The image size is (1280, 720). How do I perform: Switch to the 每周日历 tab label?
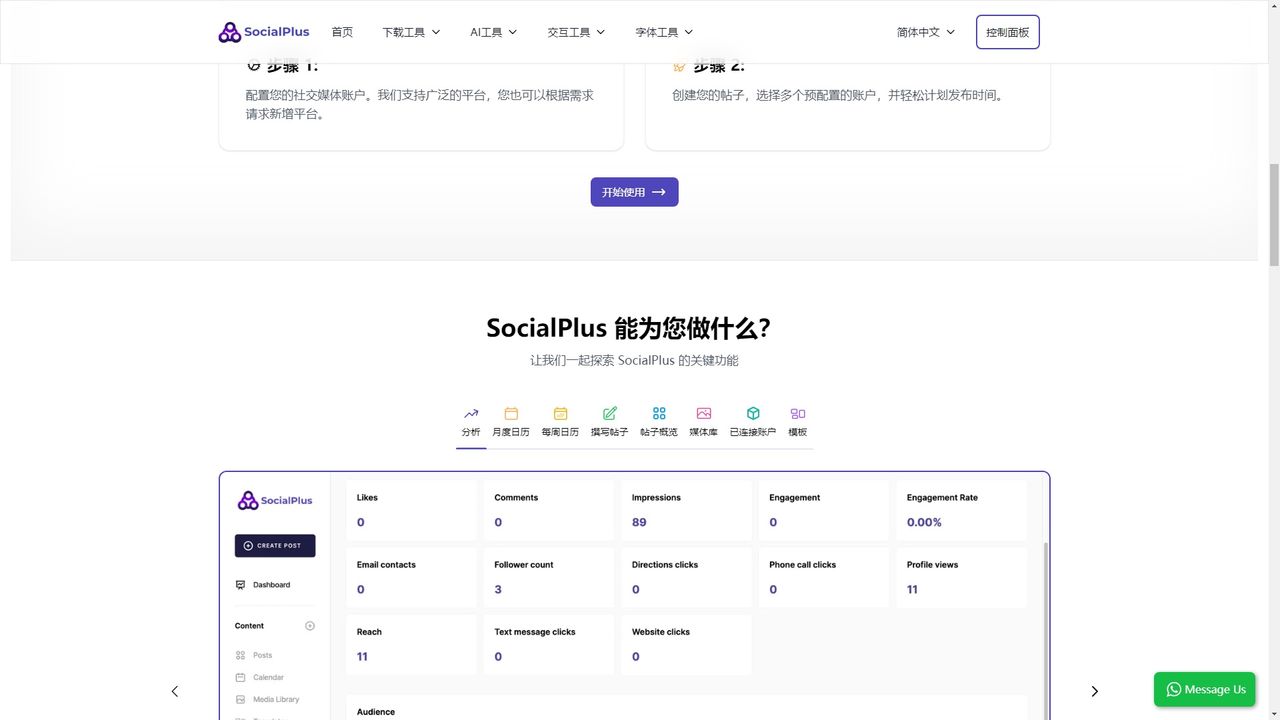(x=560, y=432)
